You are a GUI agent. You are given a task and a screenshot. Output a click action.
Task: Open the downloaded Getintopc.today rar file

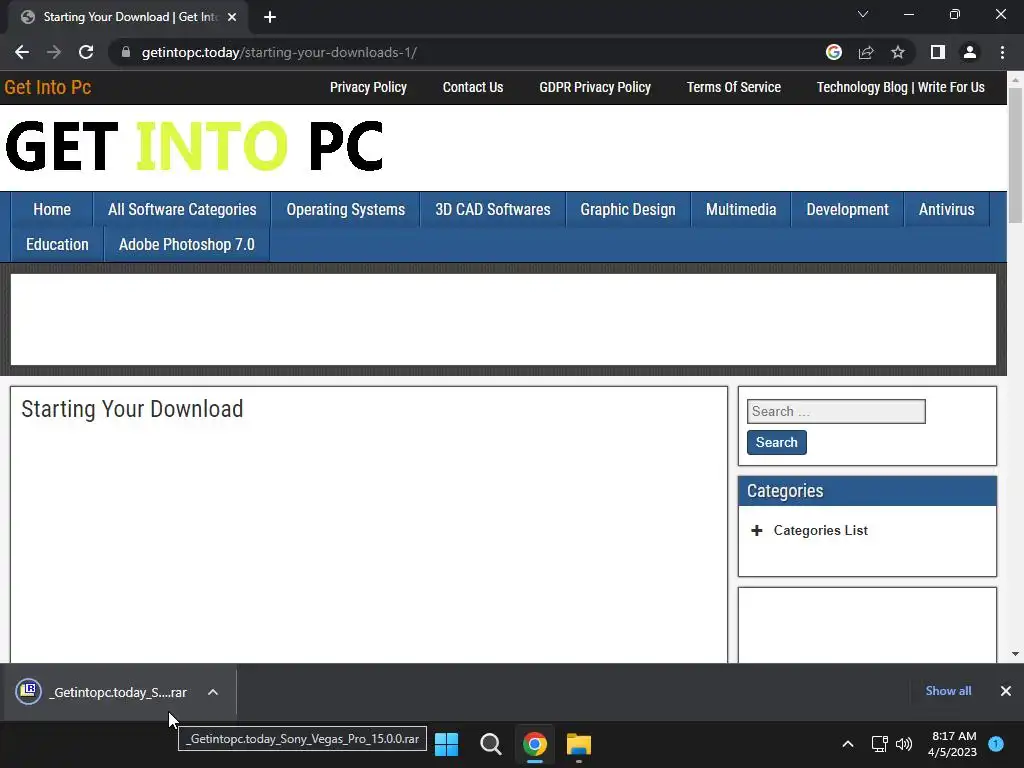point(118,692)
